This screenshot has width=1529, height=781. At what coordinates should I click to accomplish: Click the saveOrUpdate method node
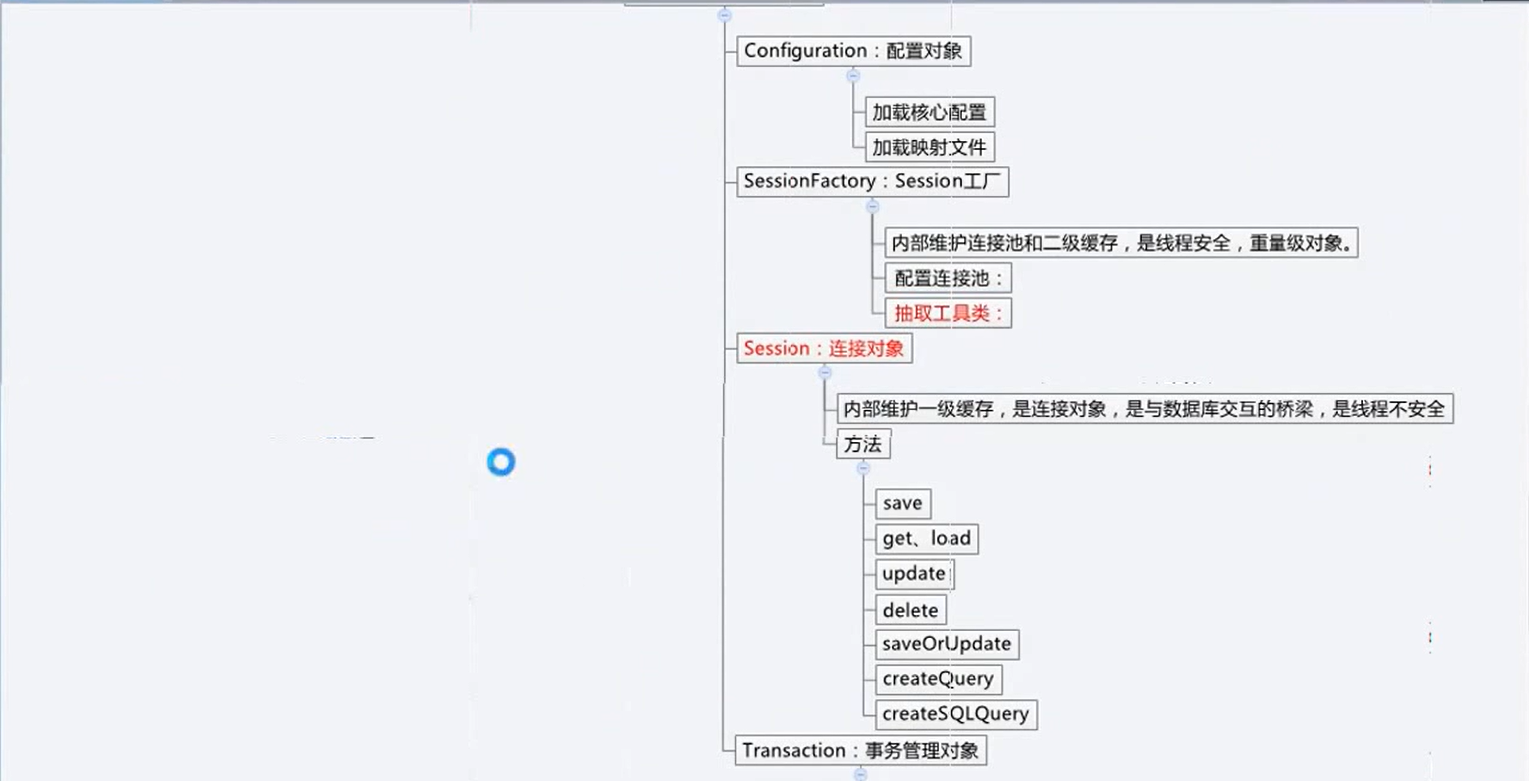click(947, 644)
